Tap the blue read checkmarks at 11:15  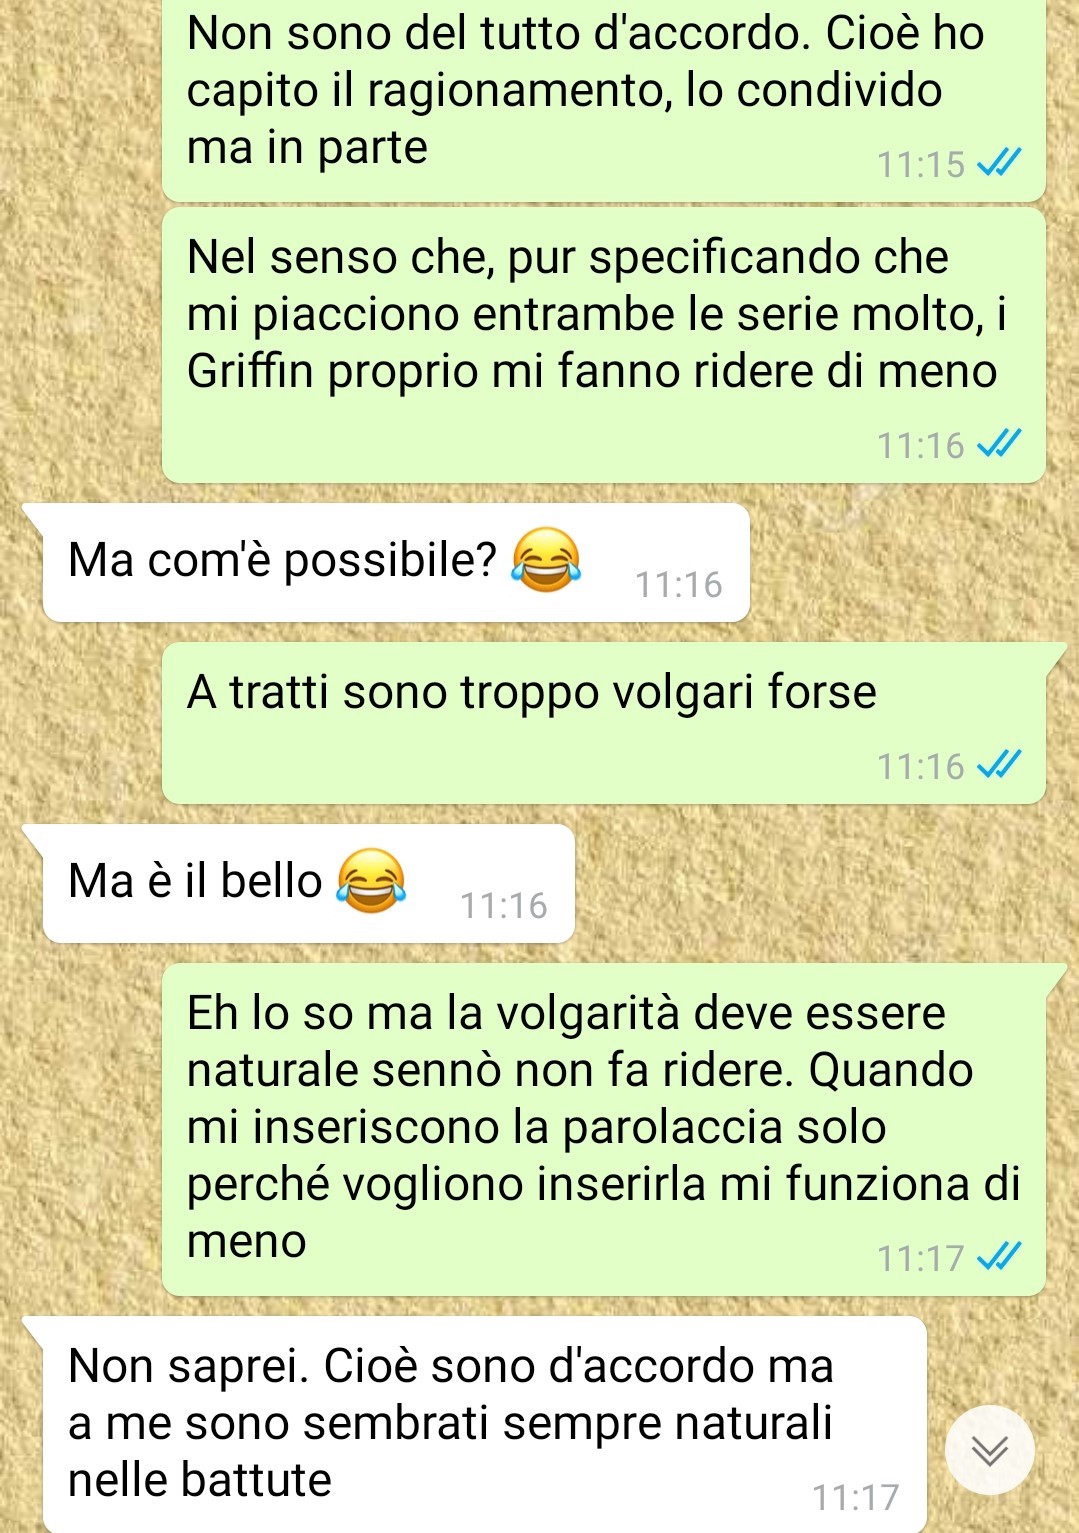999,163
